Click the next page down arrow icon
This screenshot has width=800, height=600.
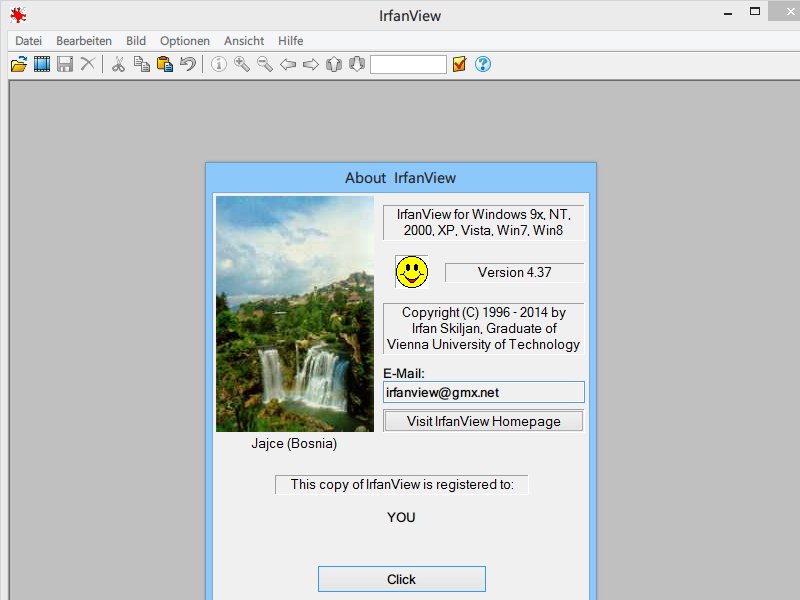point(357,64)
